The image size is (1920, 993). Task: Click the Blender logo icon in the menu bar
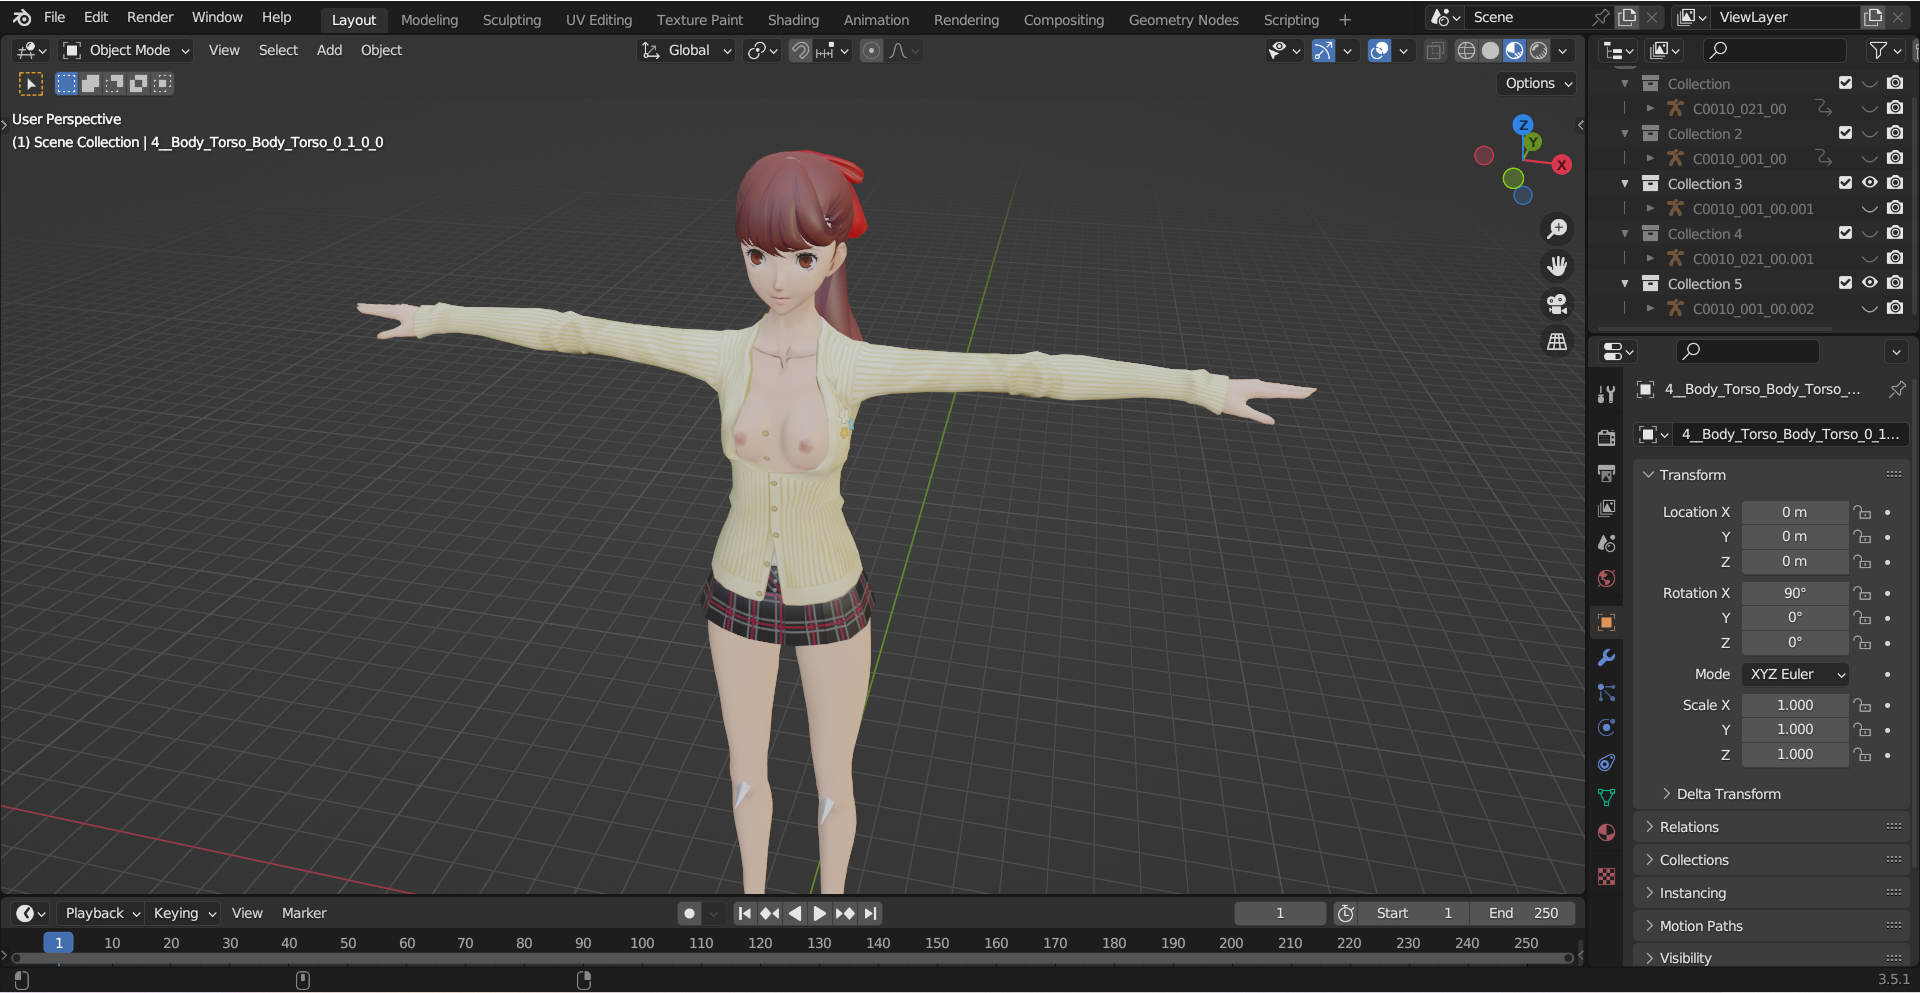pyautogui.click(x=22, y=18)
